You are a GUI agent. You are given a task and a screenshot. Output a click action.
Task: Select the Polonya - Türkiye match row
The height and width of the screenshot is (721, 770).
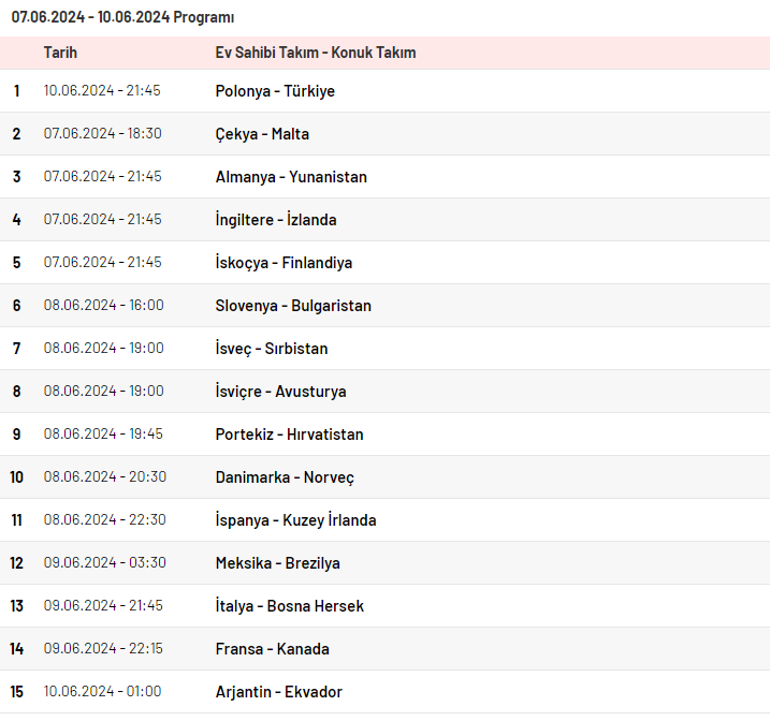385,91
